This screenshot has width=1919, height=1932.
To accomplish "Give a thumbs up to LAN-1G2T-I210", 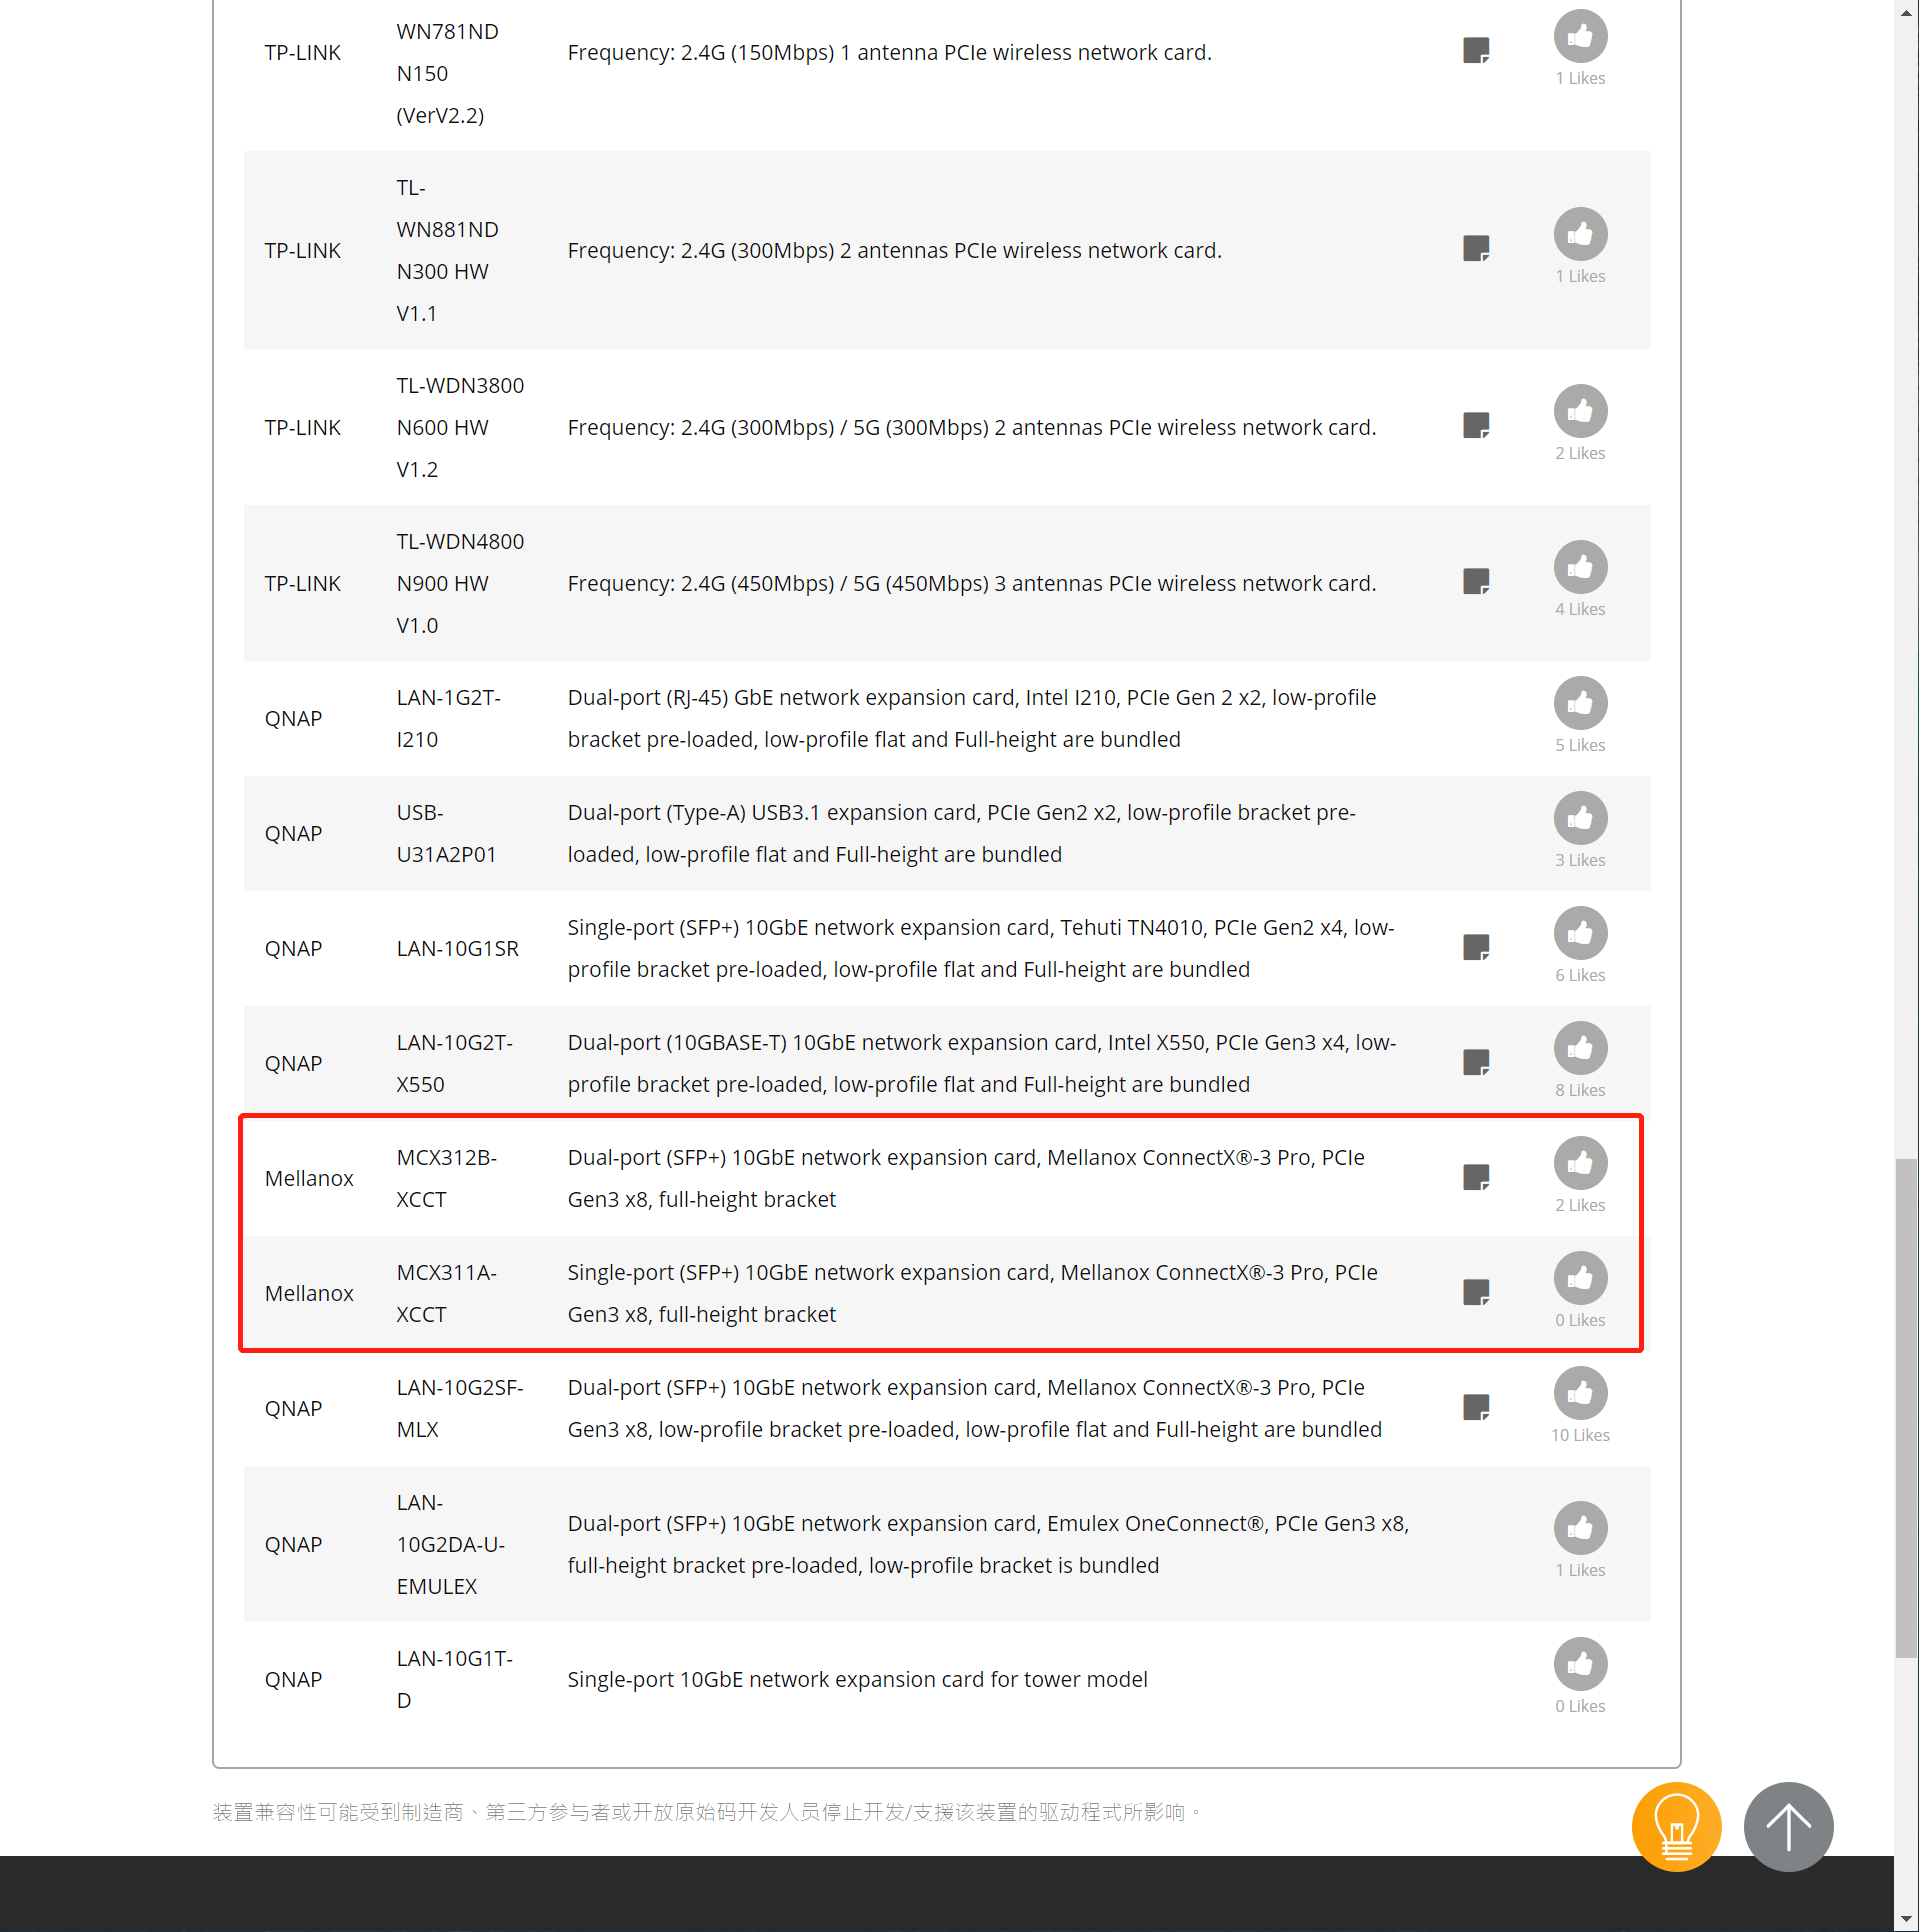I will click(x=1579, y=704).
